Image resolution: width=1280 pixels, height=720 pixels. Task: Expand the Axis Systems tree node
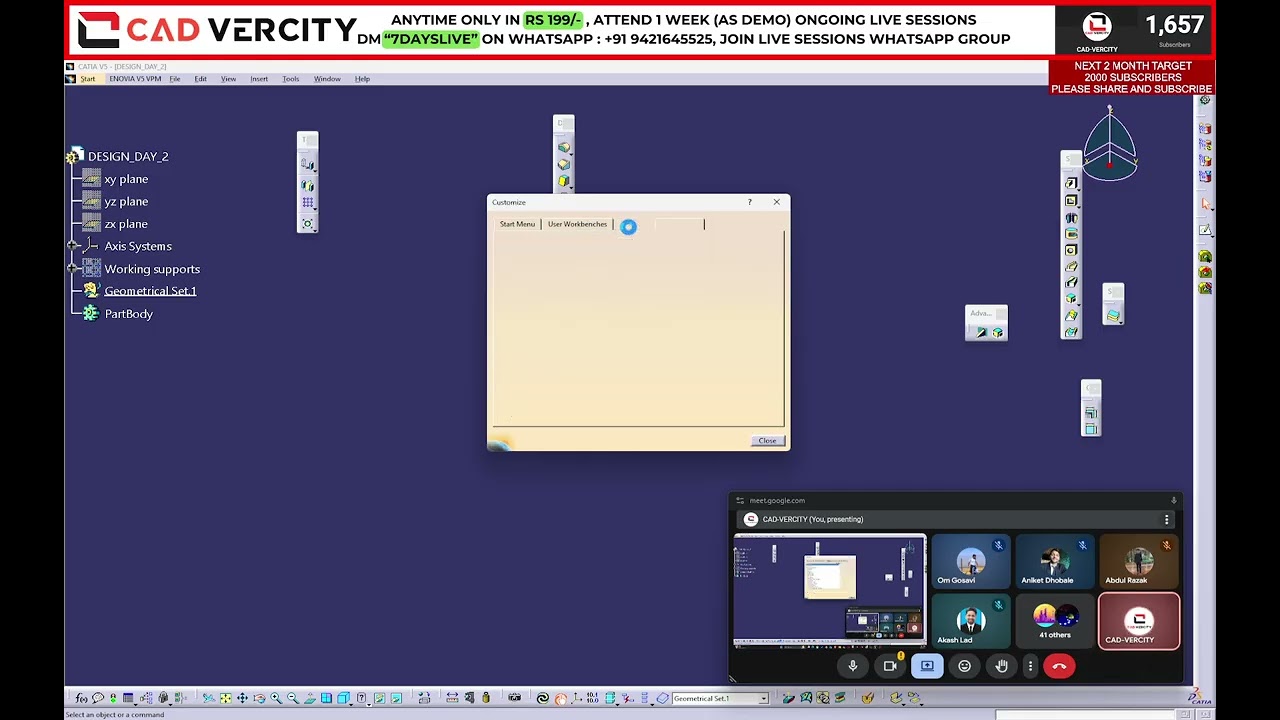click(73, 246)
